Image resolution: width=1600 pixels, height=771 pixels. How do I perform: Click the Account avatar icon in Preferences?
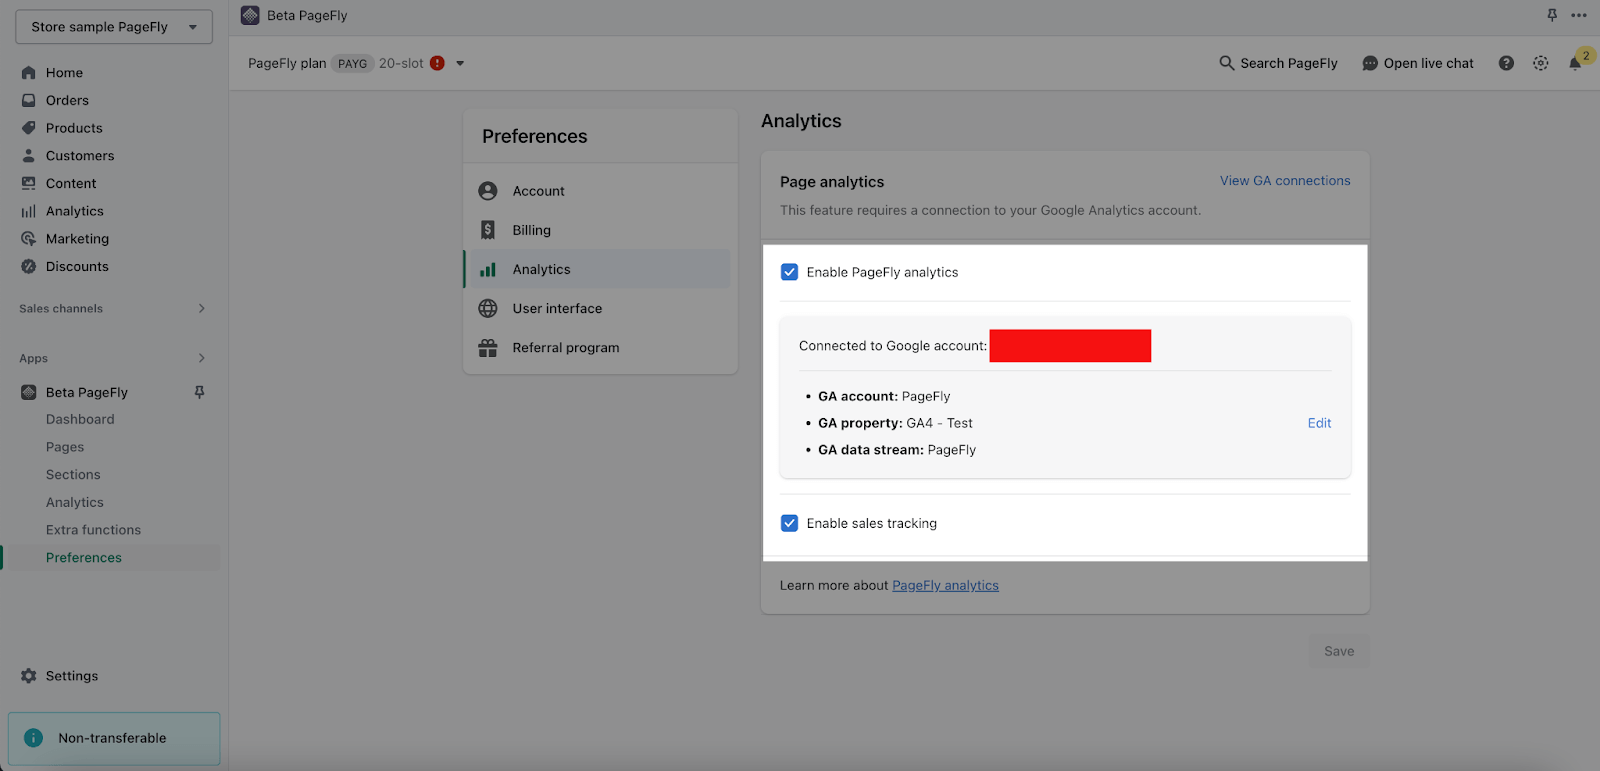point(488,191)
